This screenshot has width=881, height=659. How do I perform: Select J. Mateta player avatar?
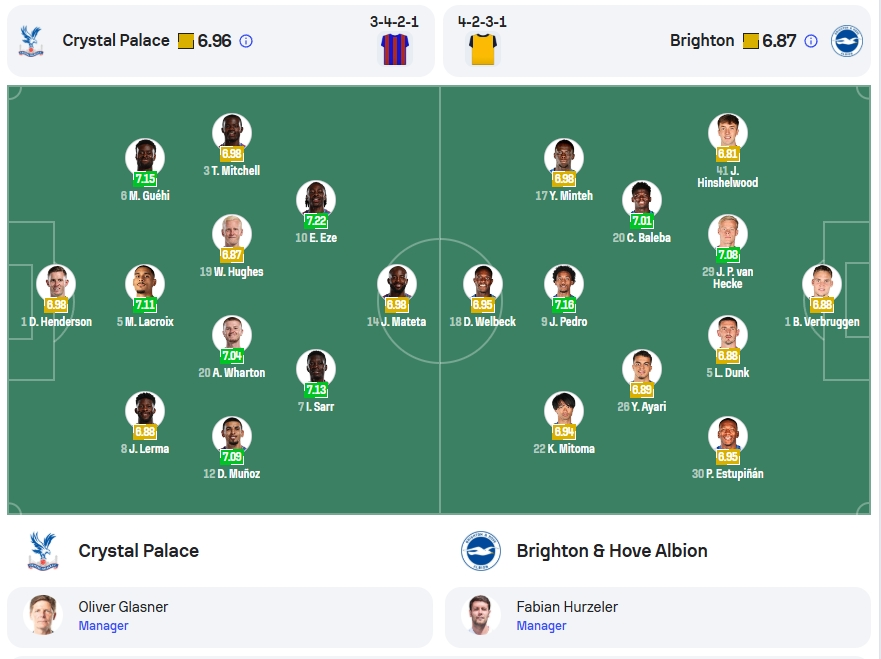point(397,284)
